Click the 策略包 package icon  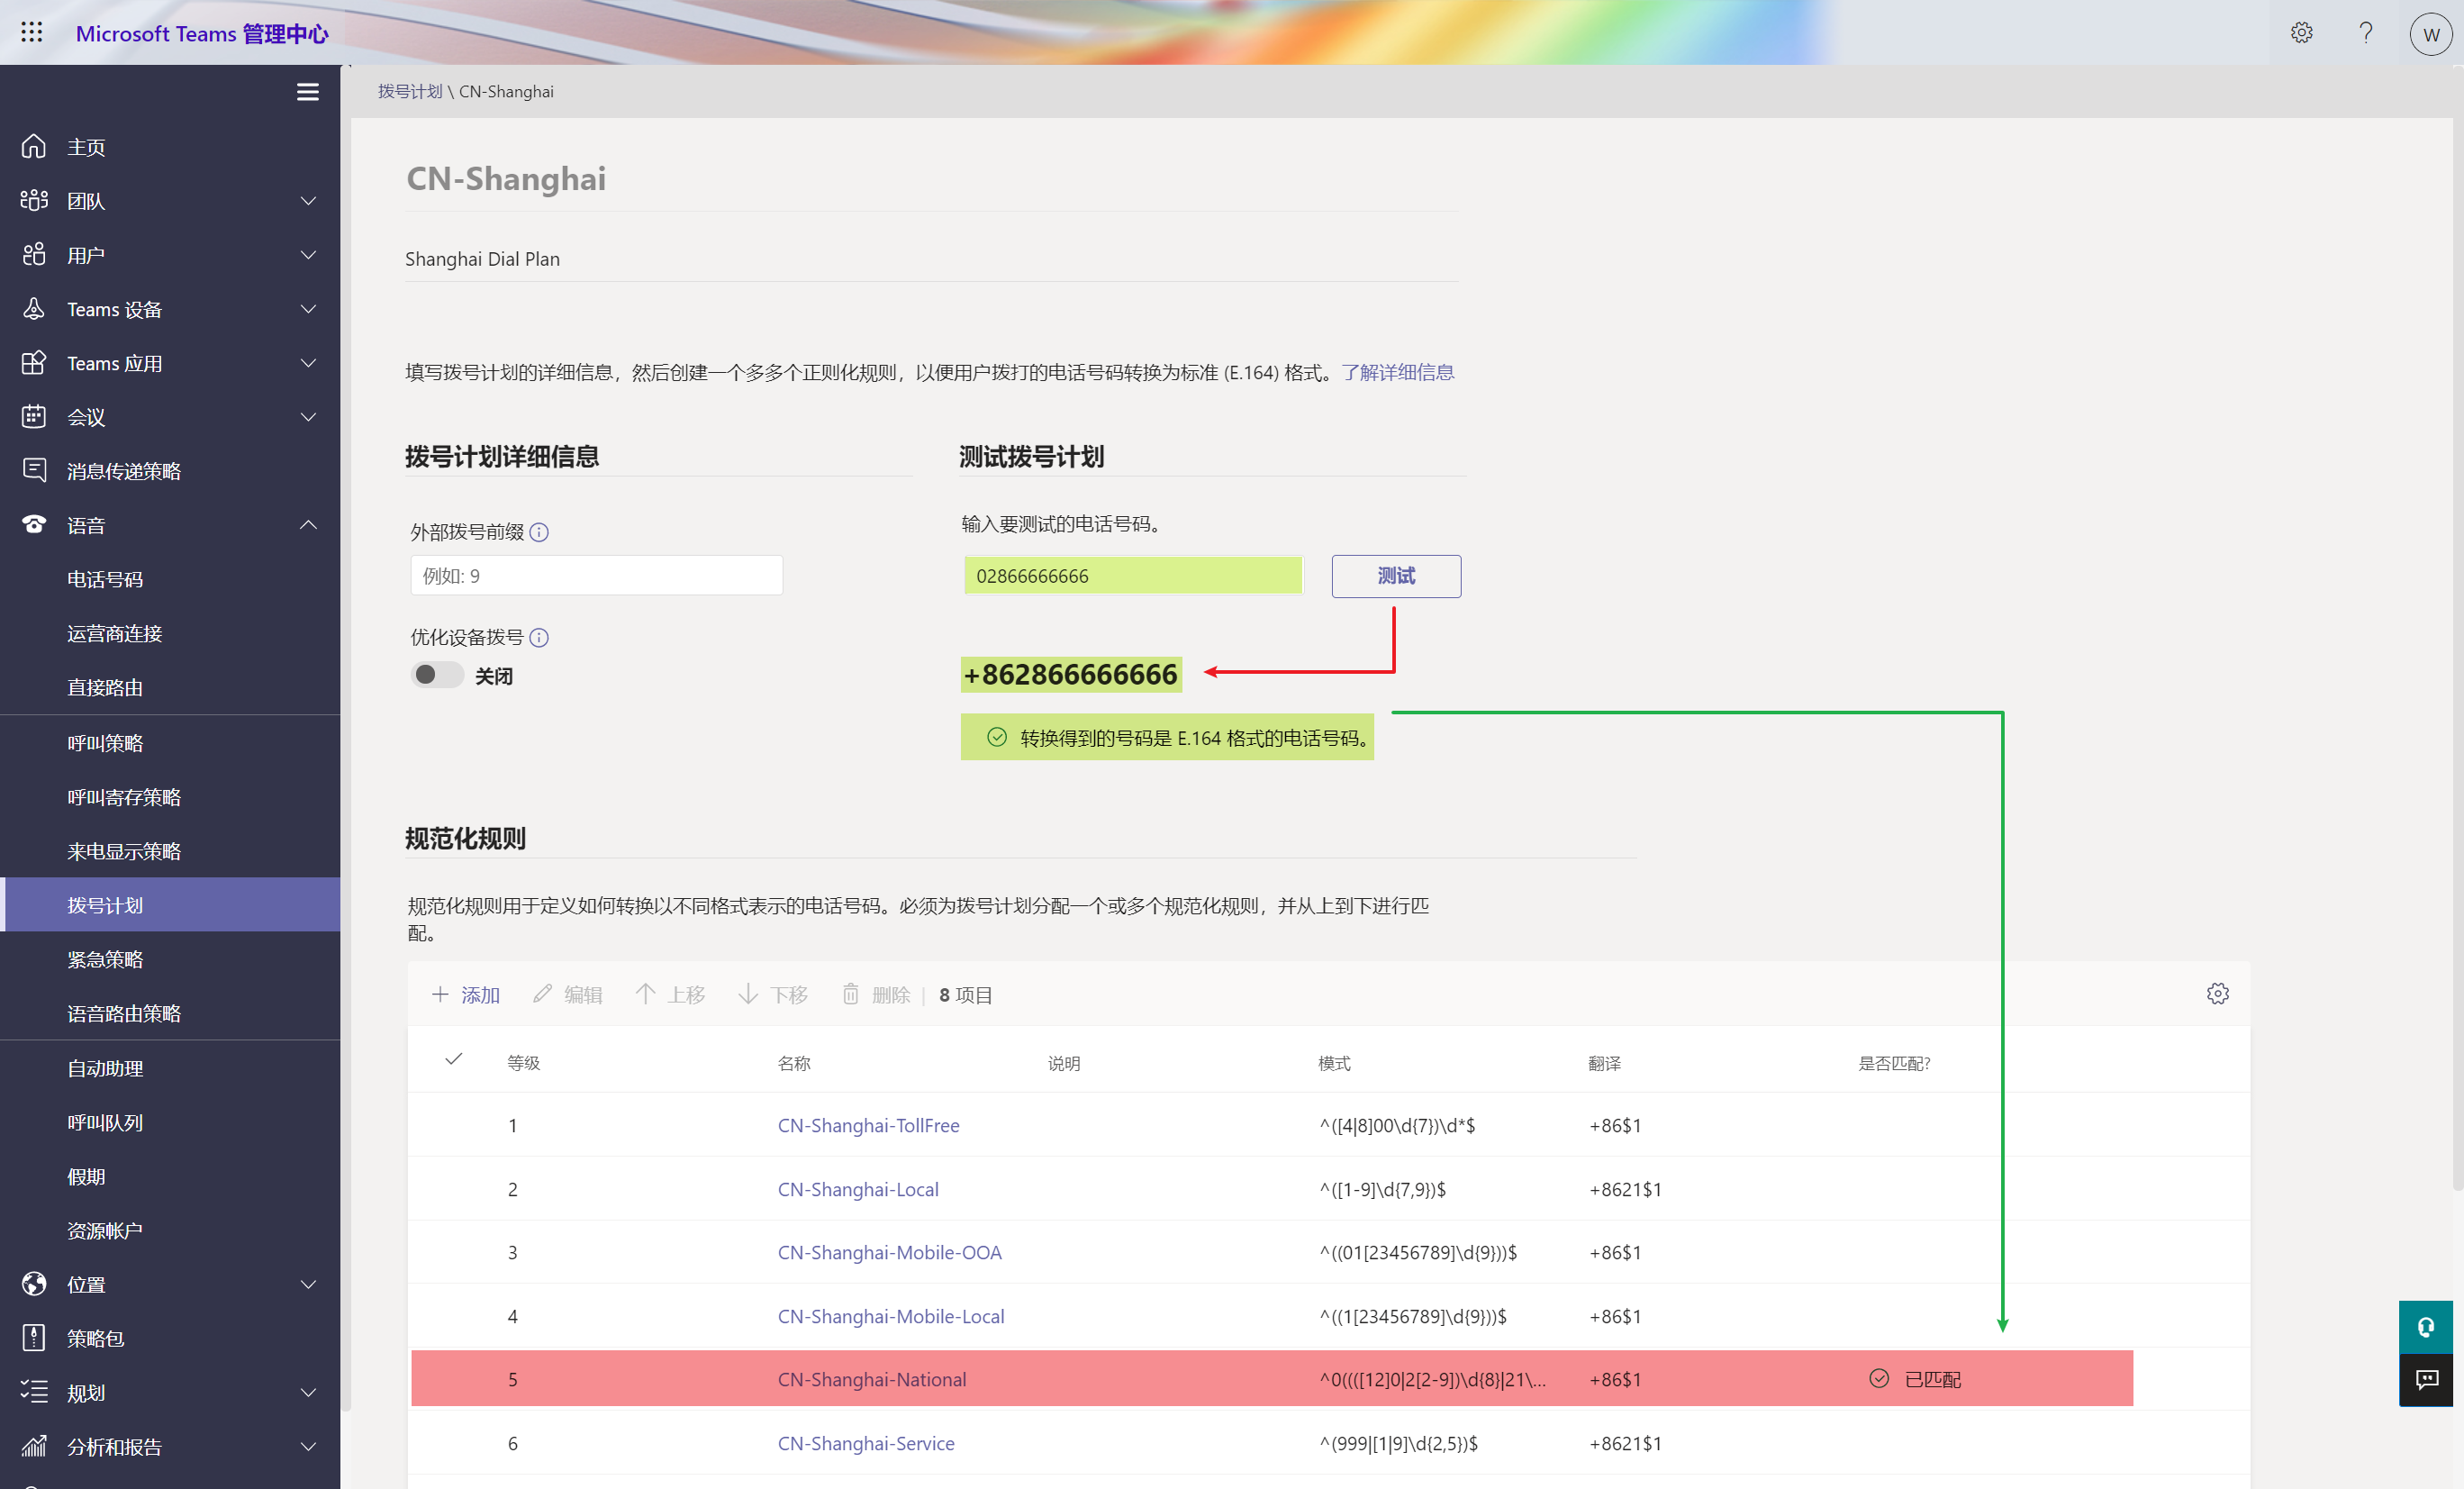[34, 1338]
